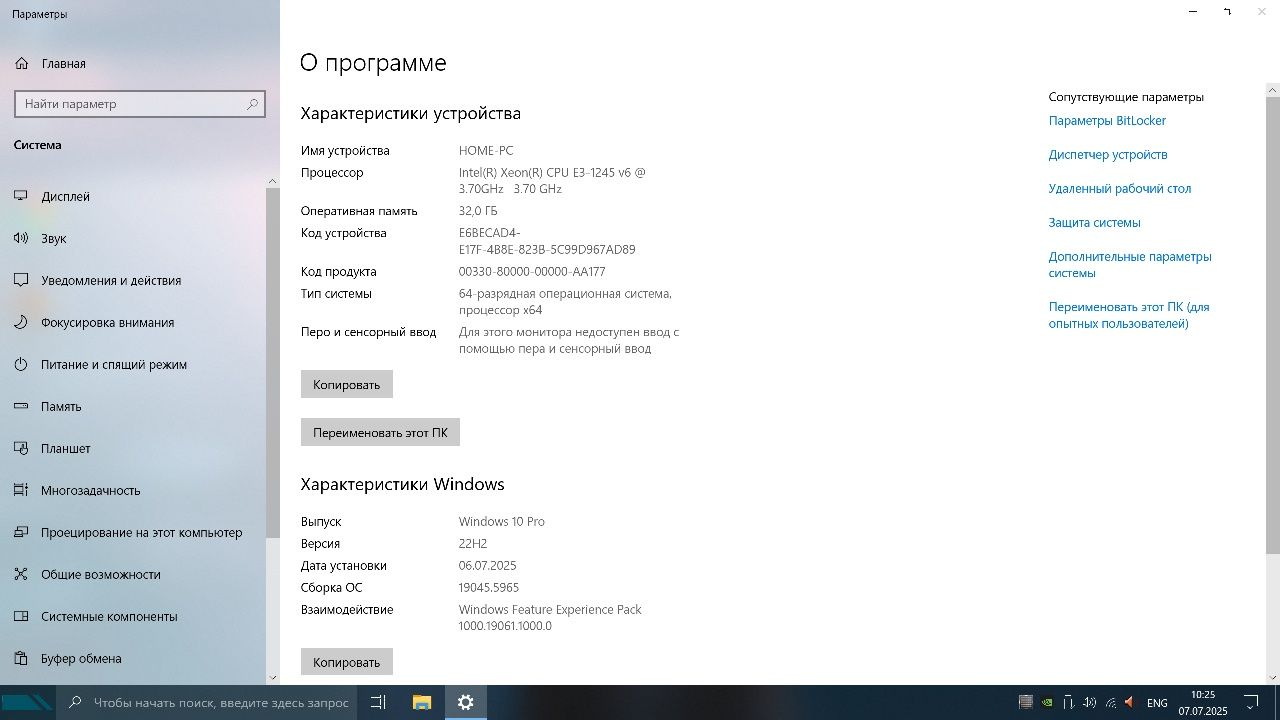Click Переименовать этот ПК button
Viewport: 1280px width, 720px height.
pyautogui.click(x=380, y=432)
